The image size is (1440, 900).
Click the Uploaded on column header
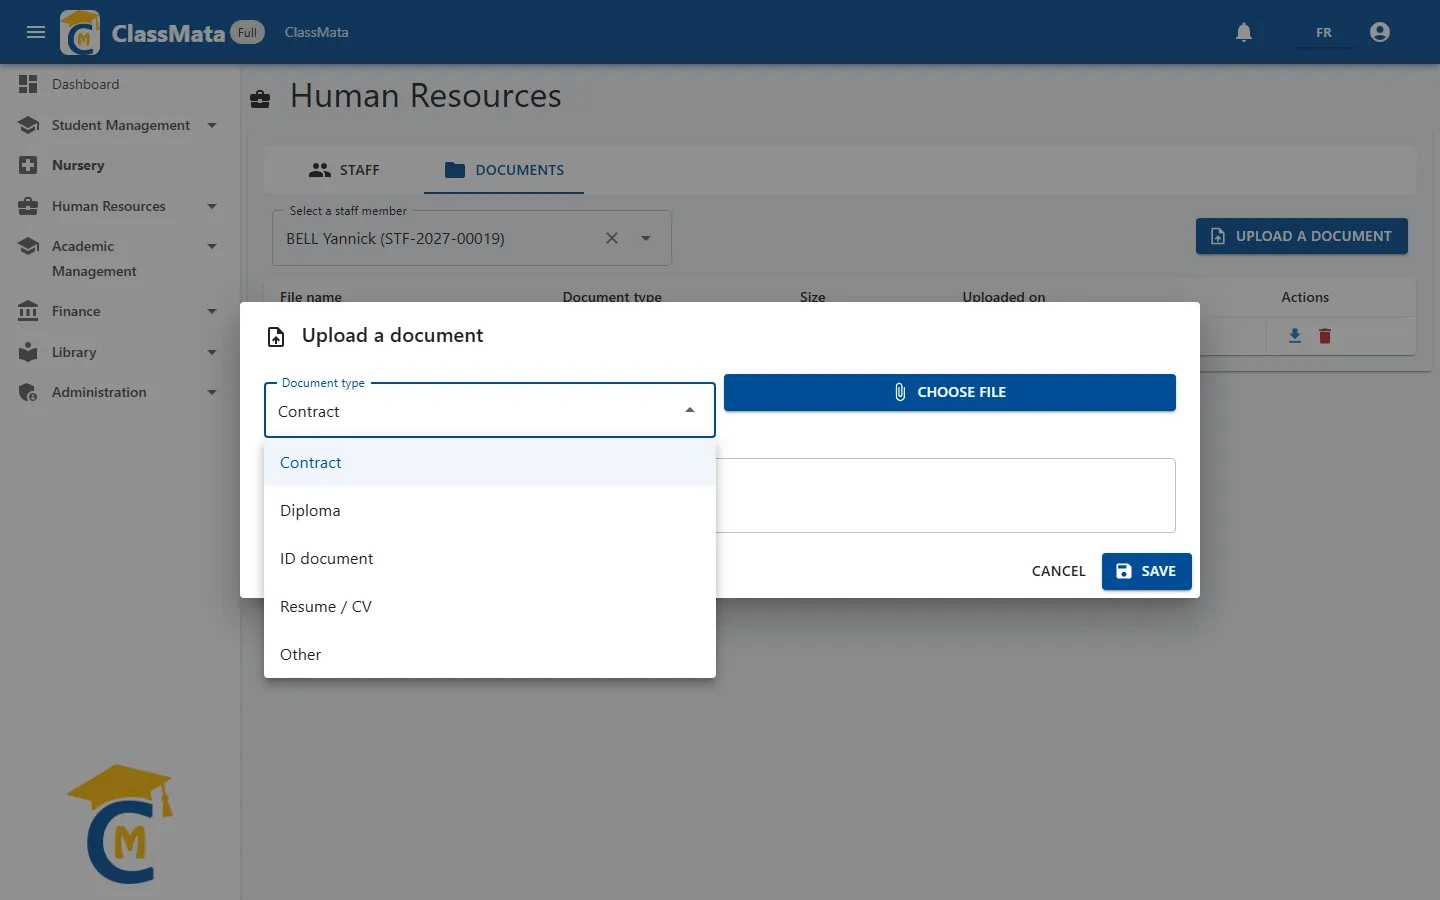(1004, 297)
